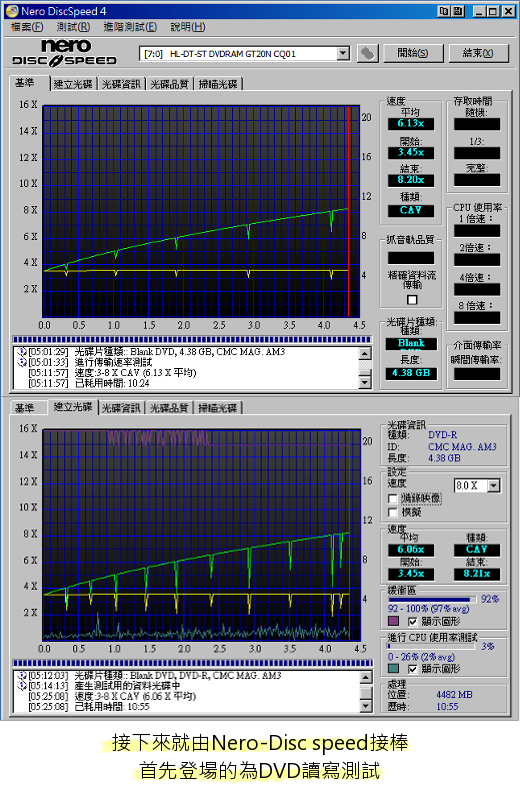The image size is (520, 800).
Task: Click the Nero DiscSpeed logo
Action: 65,53
